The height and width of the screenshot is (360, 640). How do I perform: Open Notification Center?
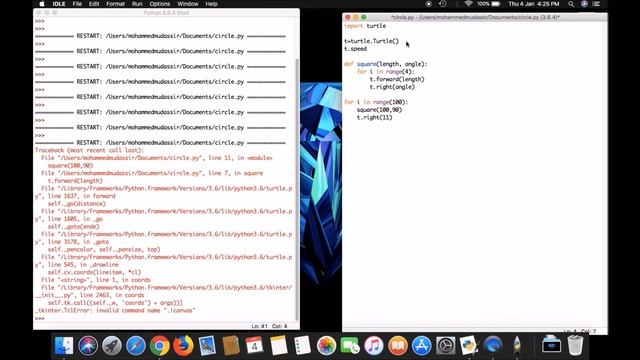[x=596, y=4]
